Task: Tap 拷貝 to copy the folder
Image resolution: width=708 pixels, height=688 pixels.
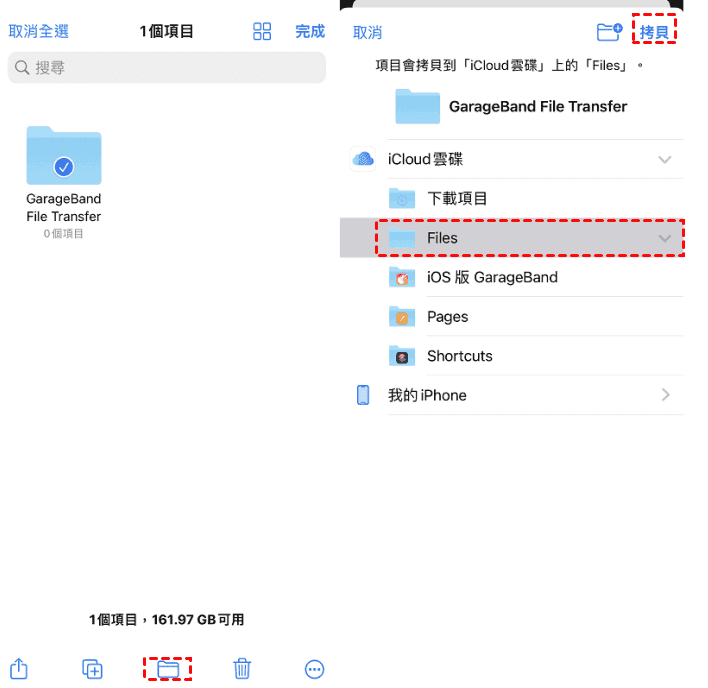Action: (654, 33)
